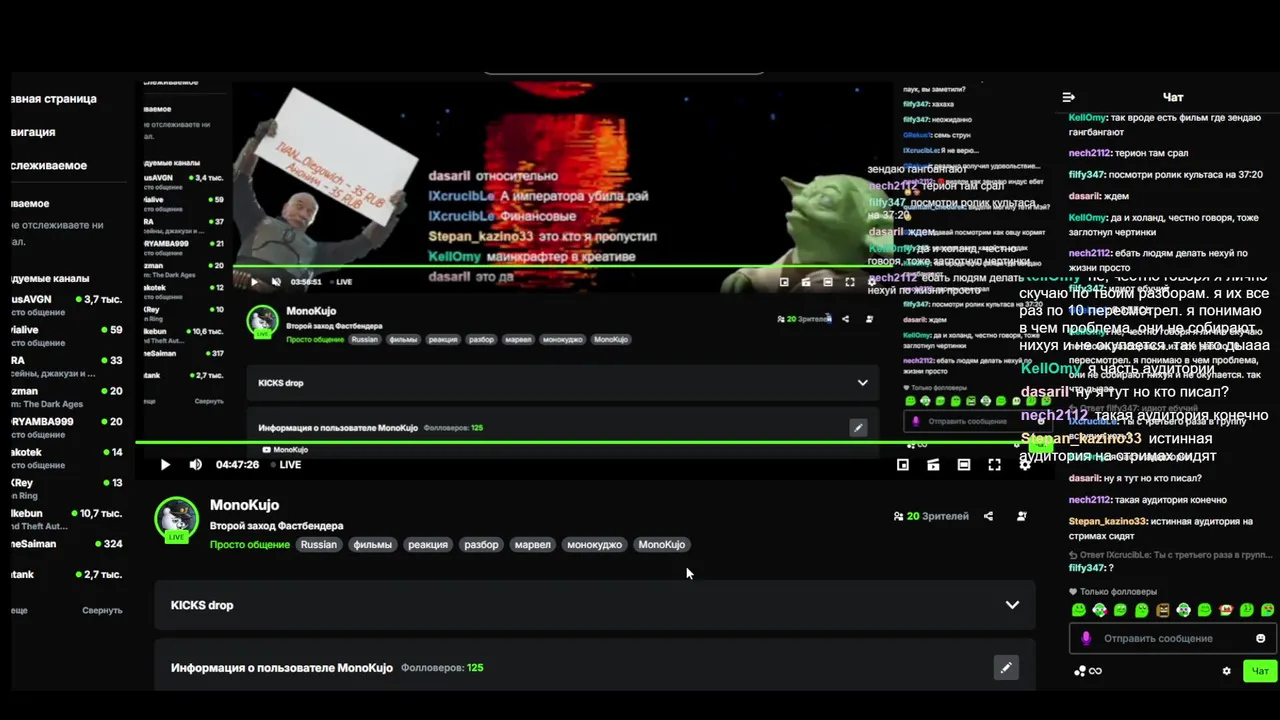The height and width of the screenshot is (720, 1280).
Task: Select the MonoKujo tag chip
Action: pyautogui.click(x=662, y=545)
